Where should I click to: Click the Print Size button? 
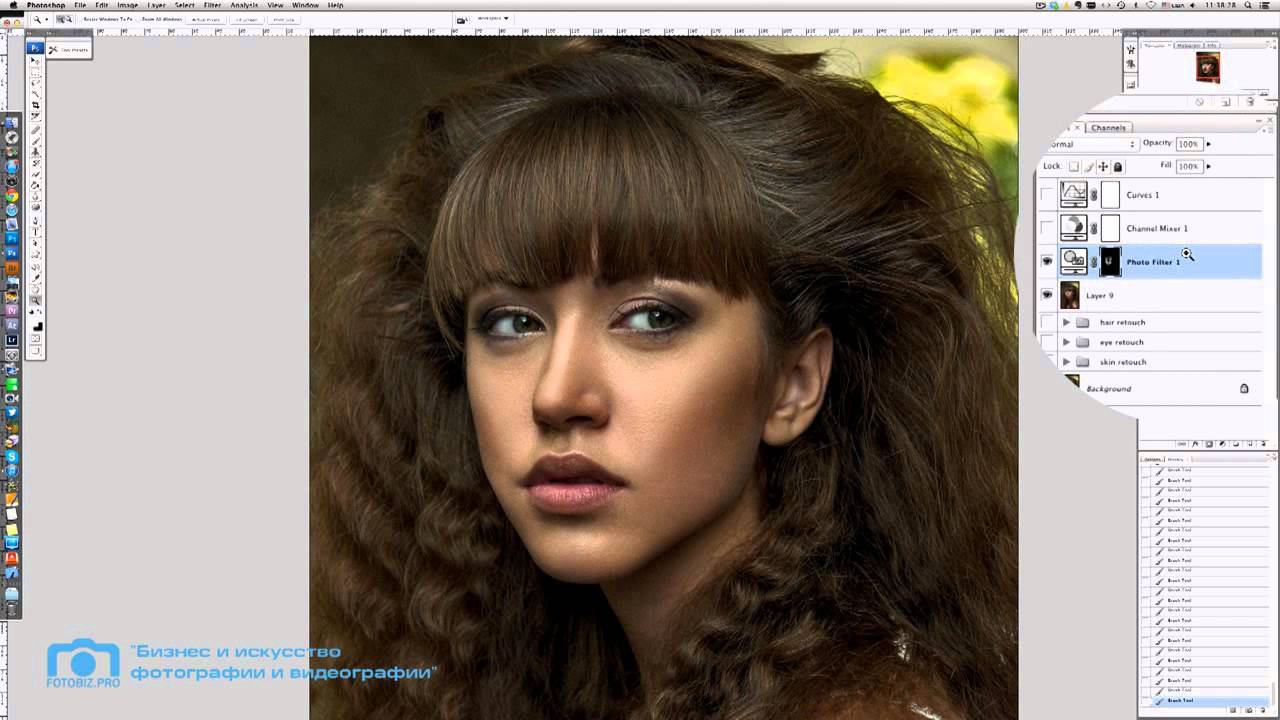pos(284,19)
